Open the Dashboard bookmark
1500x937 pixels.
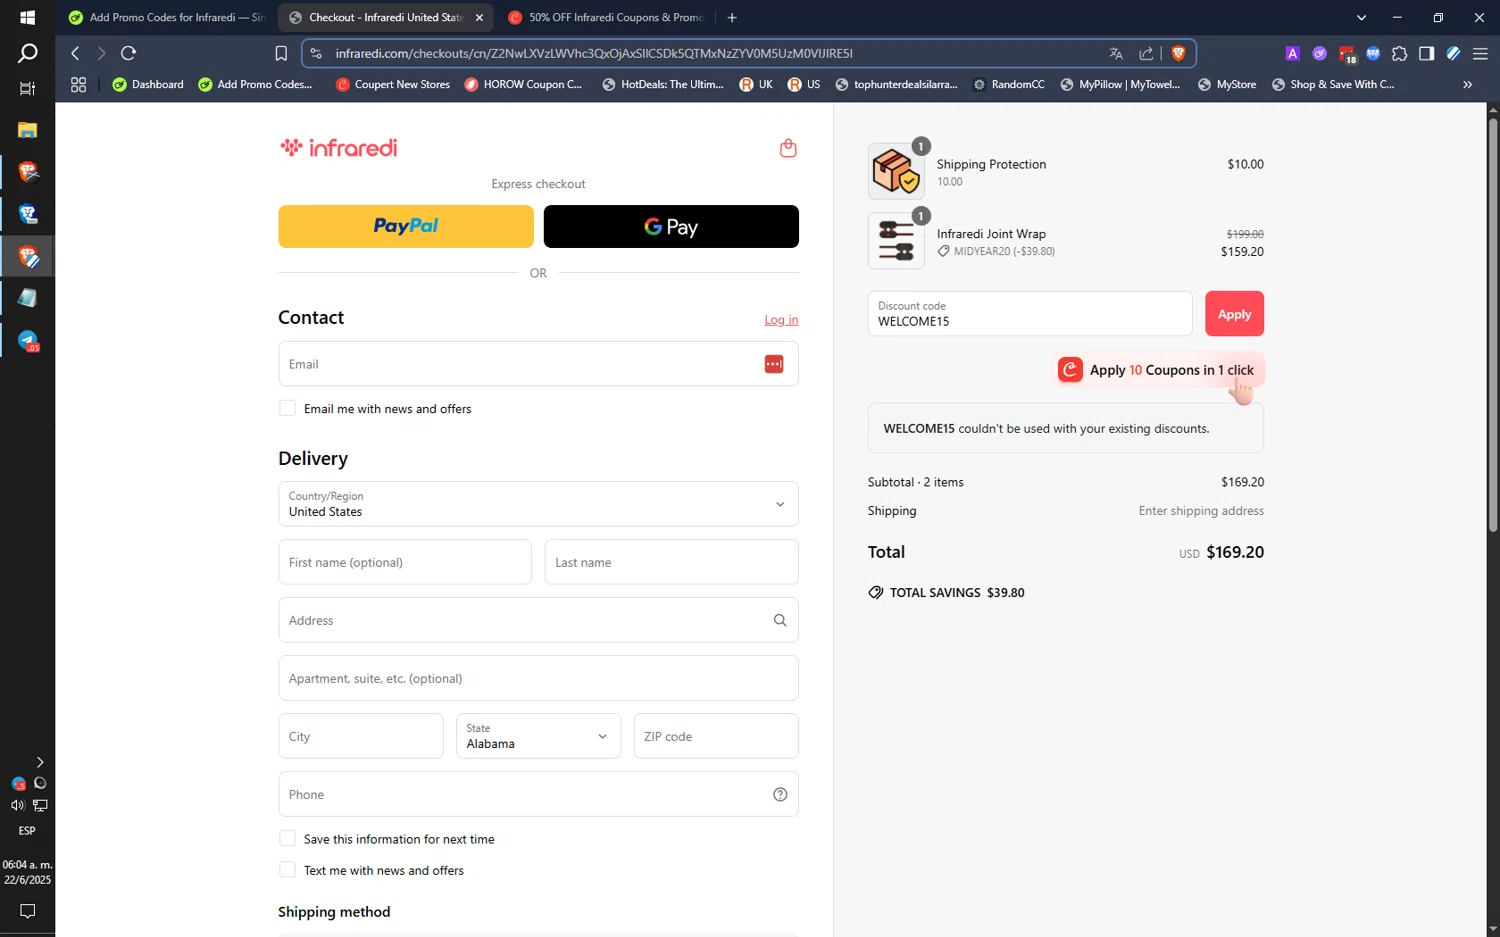pos(148,84)
